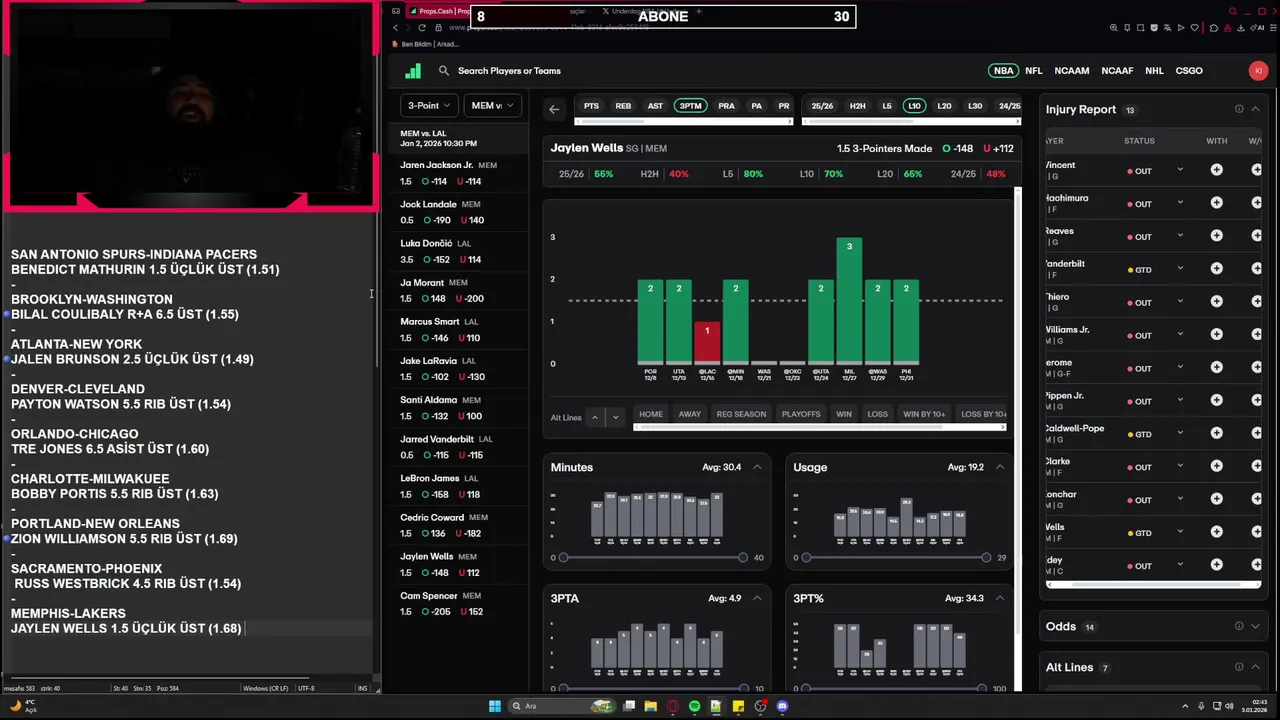Add Clarke to WITH filter
This screenshot has width=1280, height=720.
(x=1216, y=466)
